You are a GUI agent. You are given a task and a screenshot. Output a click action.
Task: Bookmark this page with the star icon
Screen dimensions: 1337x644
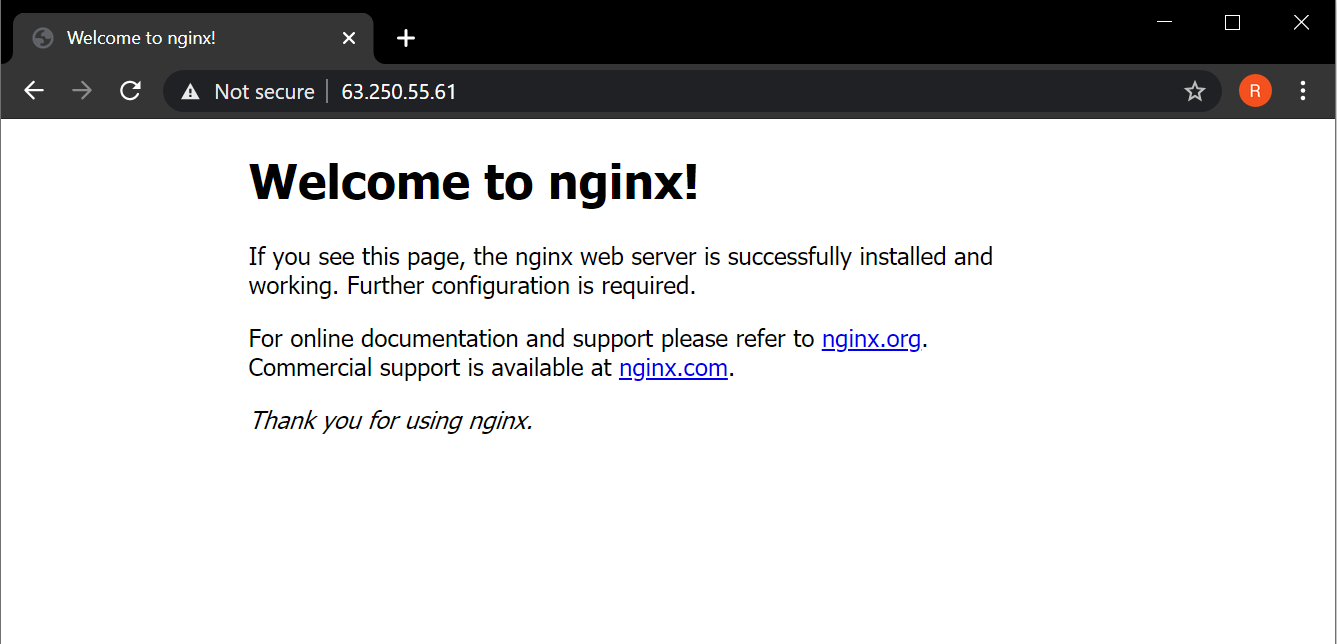click(1195, 92)
